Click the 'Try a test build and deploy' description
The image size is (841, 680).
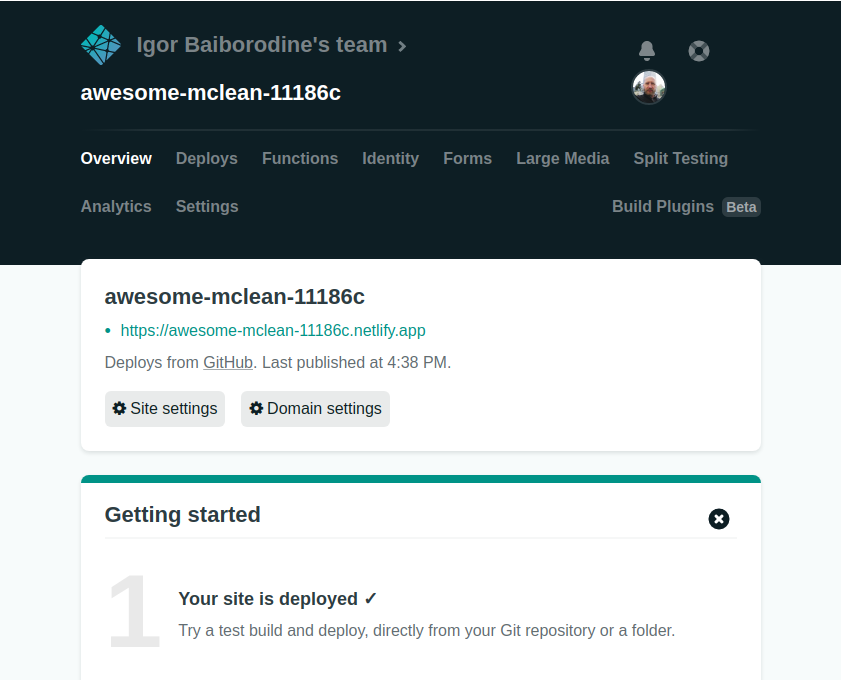coord(426,630)
